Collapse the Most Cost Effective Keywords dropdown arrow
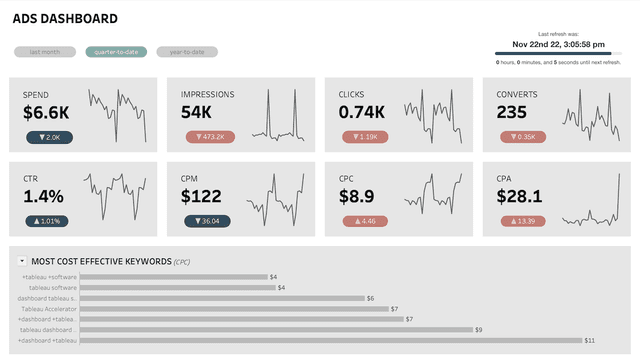 tap(22, 261)
